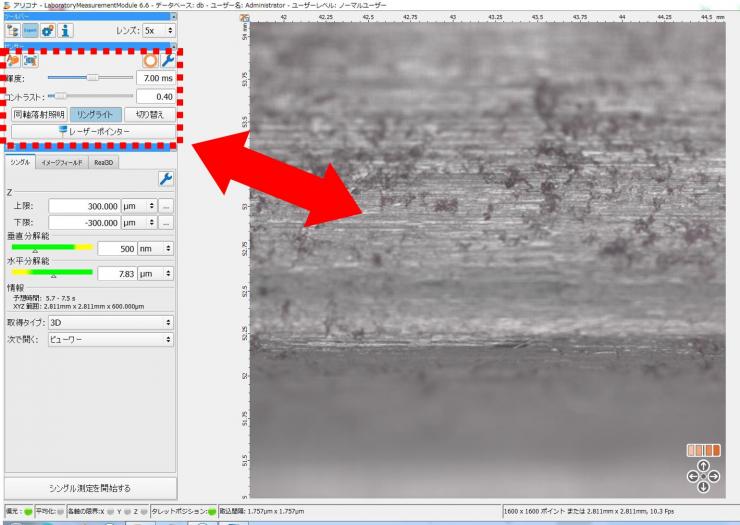Screen dimensions: 740x525
Task: Switch to the イメージフィールド tab
Action: pos(61,162)
